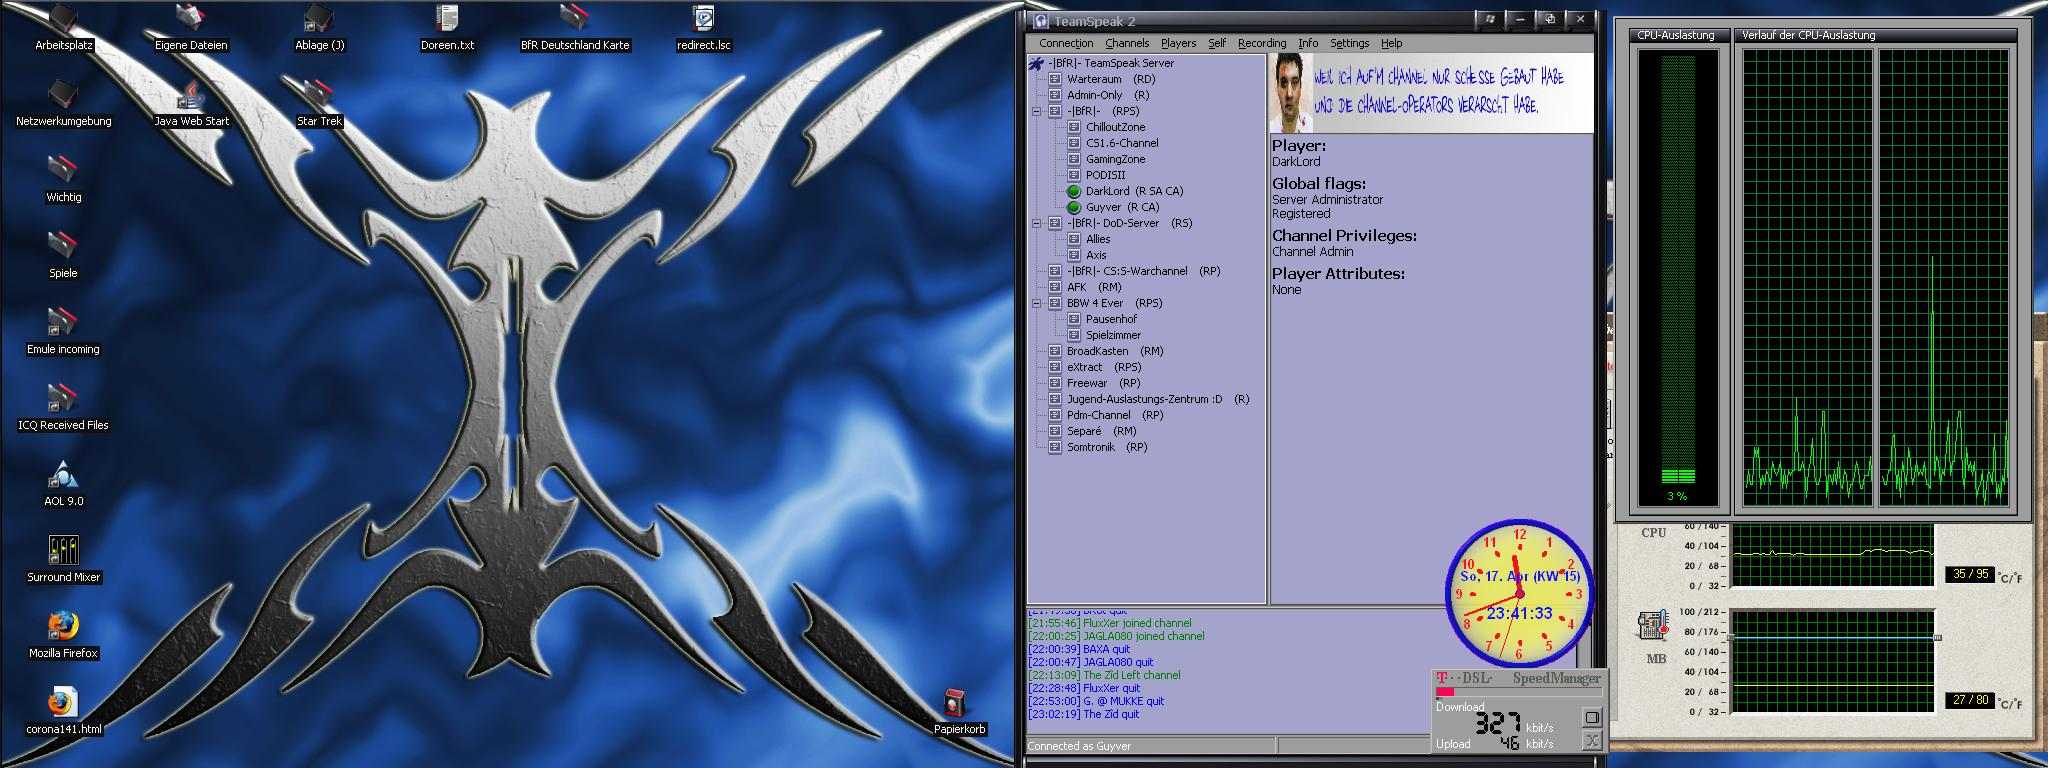Select the ChilloutZone channel
This screenshot has width=2048, height=768.
[1115, 127]
